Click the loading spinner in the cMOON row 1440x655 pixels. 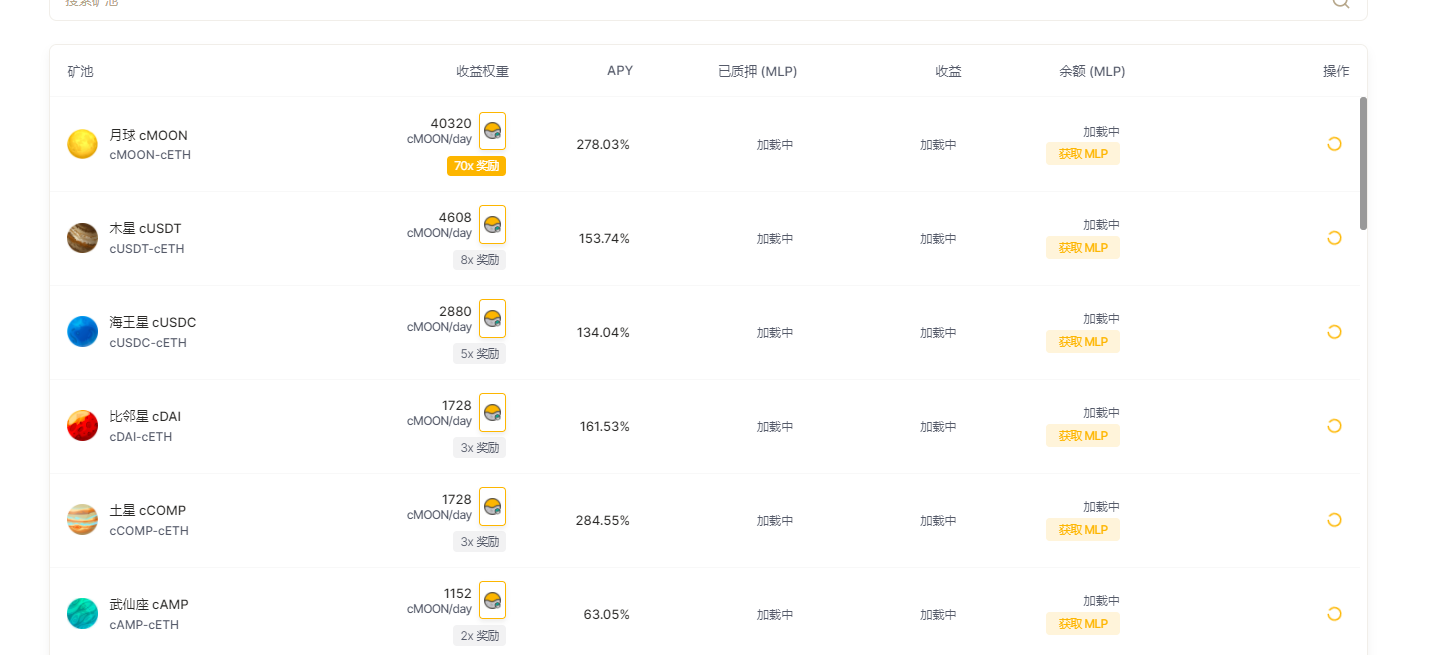pyautogui.click(x=1334, y=144)
